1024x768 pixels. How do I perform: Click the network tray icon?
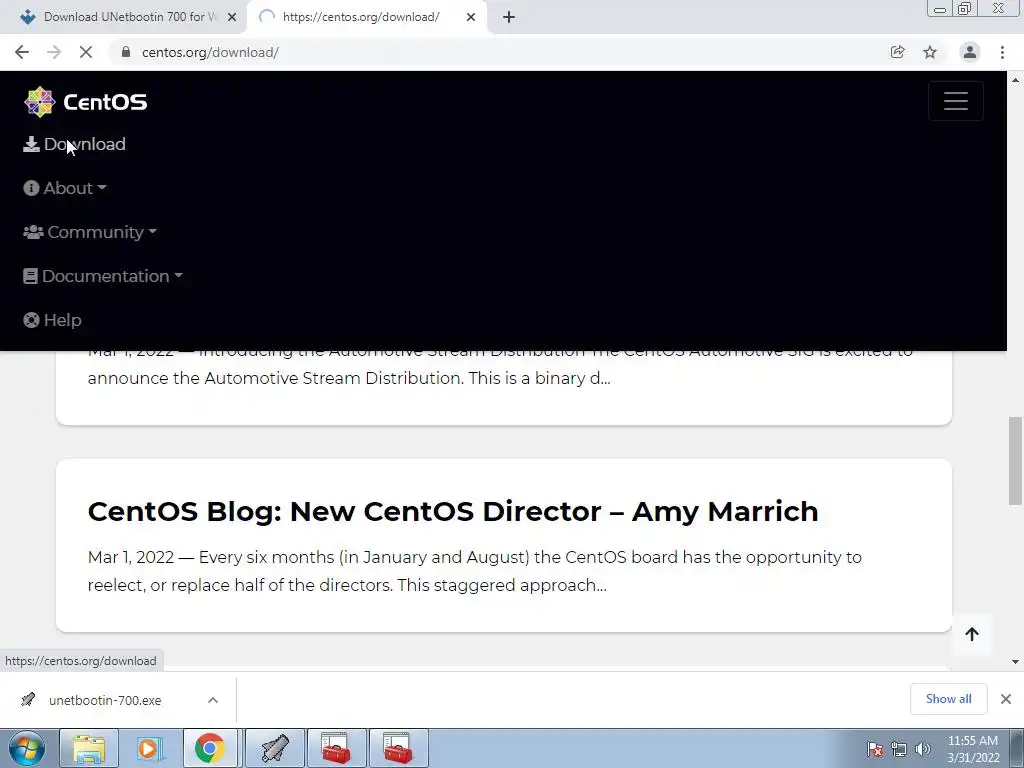pyautogui.click(x=899, y=749)
